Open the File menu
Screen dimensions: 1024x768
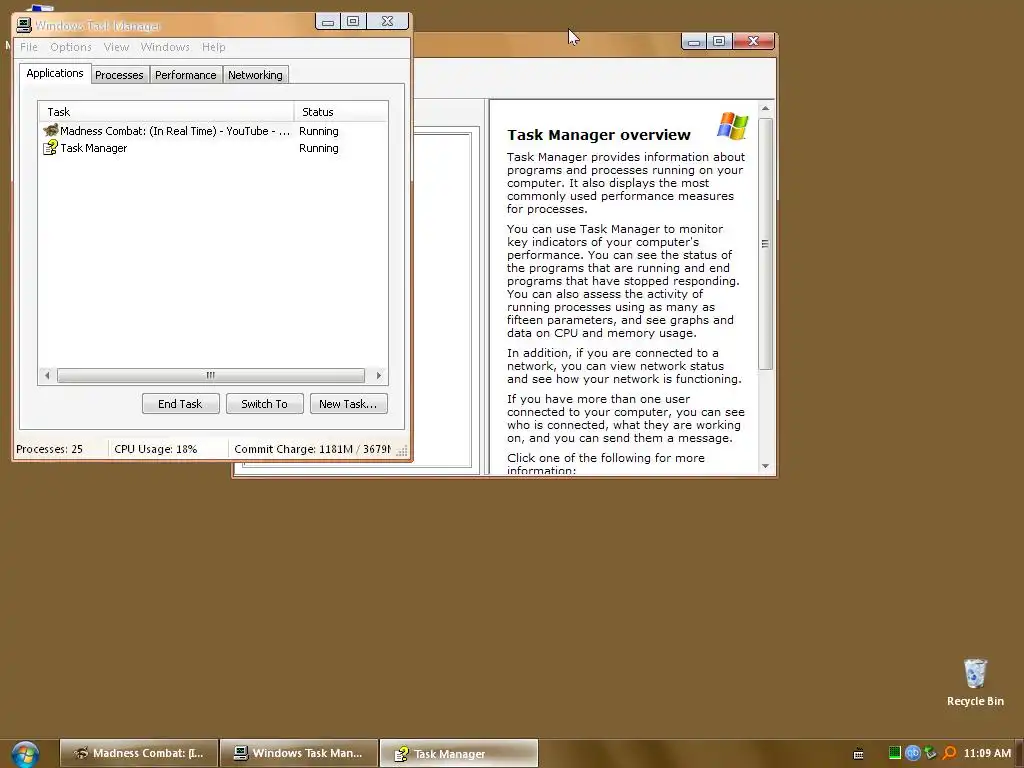29,47
